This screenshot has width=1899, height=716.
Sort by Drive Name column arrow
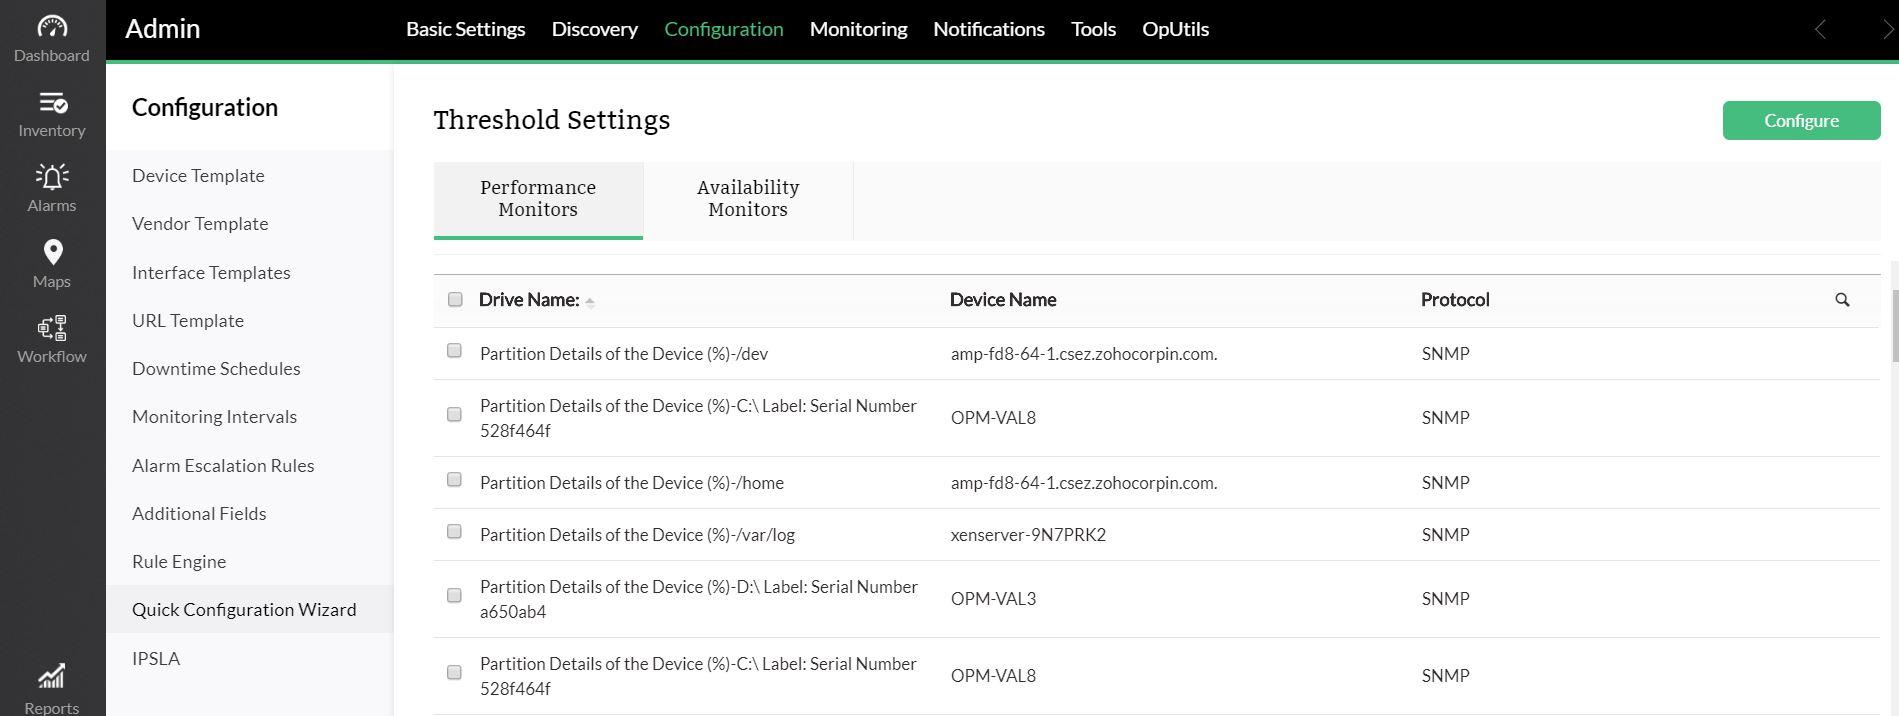tap(590, 302)
